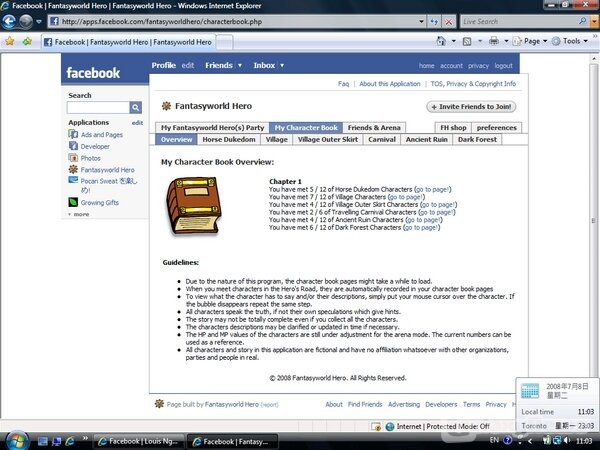Switch to the Horse Dukedom tab

230,140
